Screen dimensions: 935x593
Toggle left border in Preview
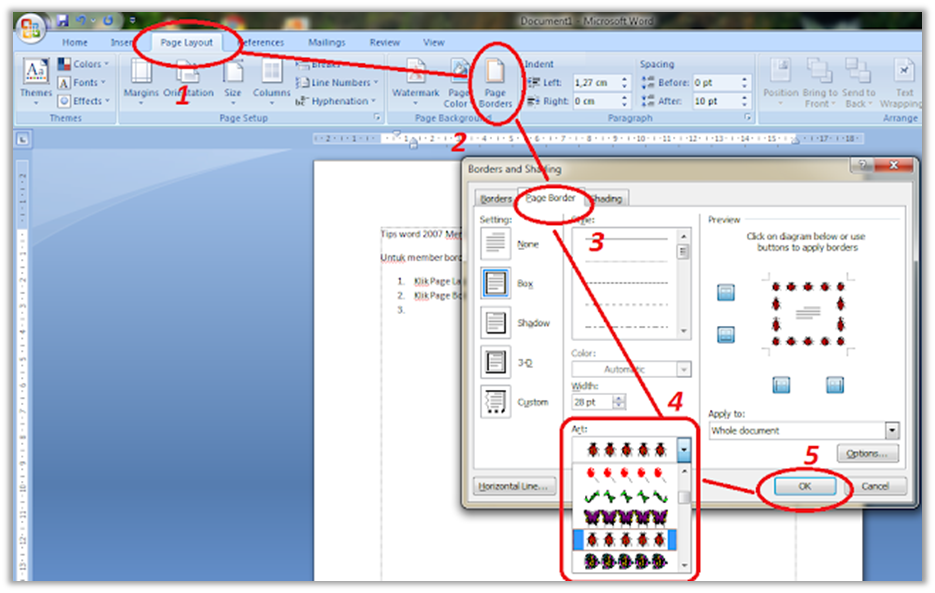(x=781, y=385)
